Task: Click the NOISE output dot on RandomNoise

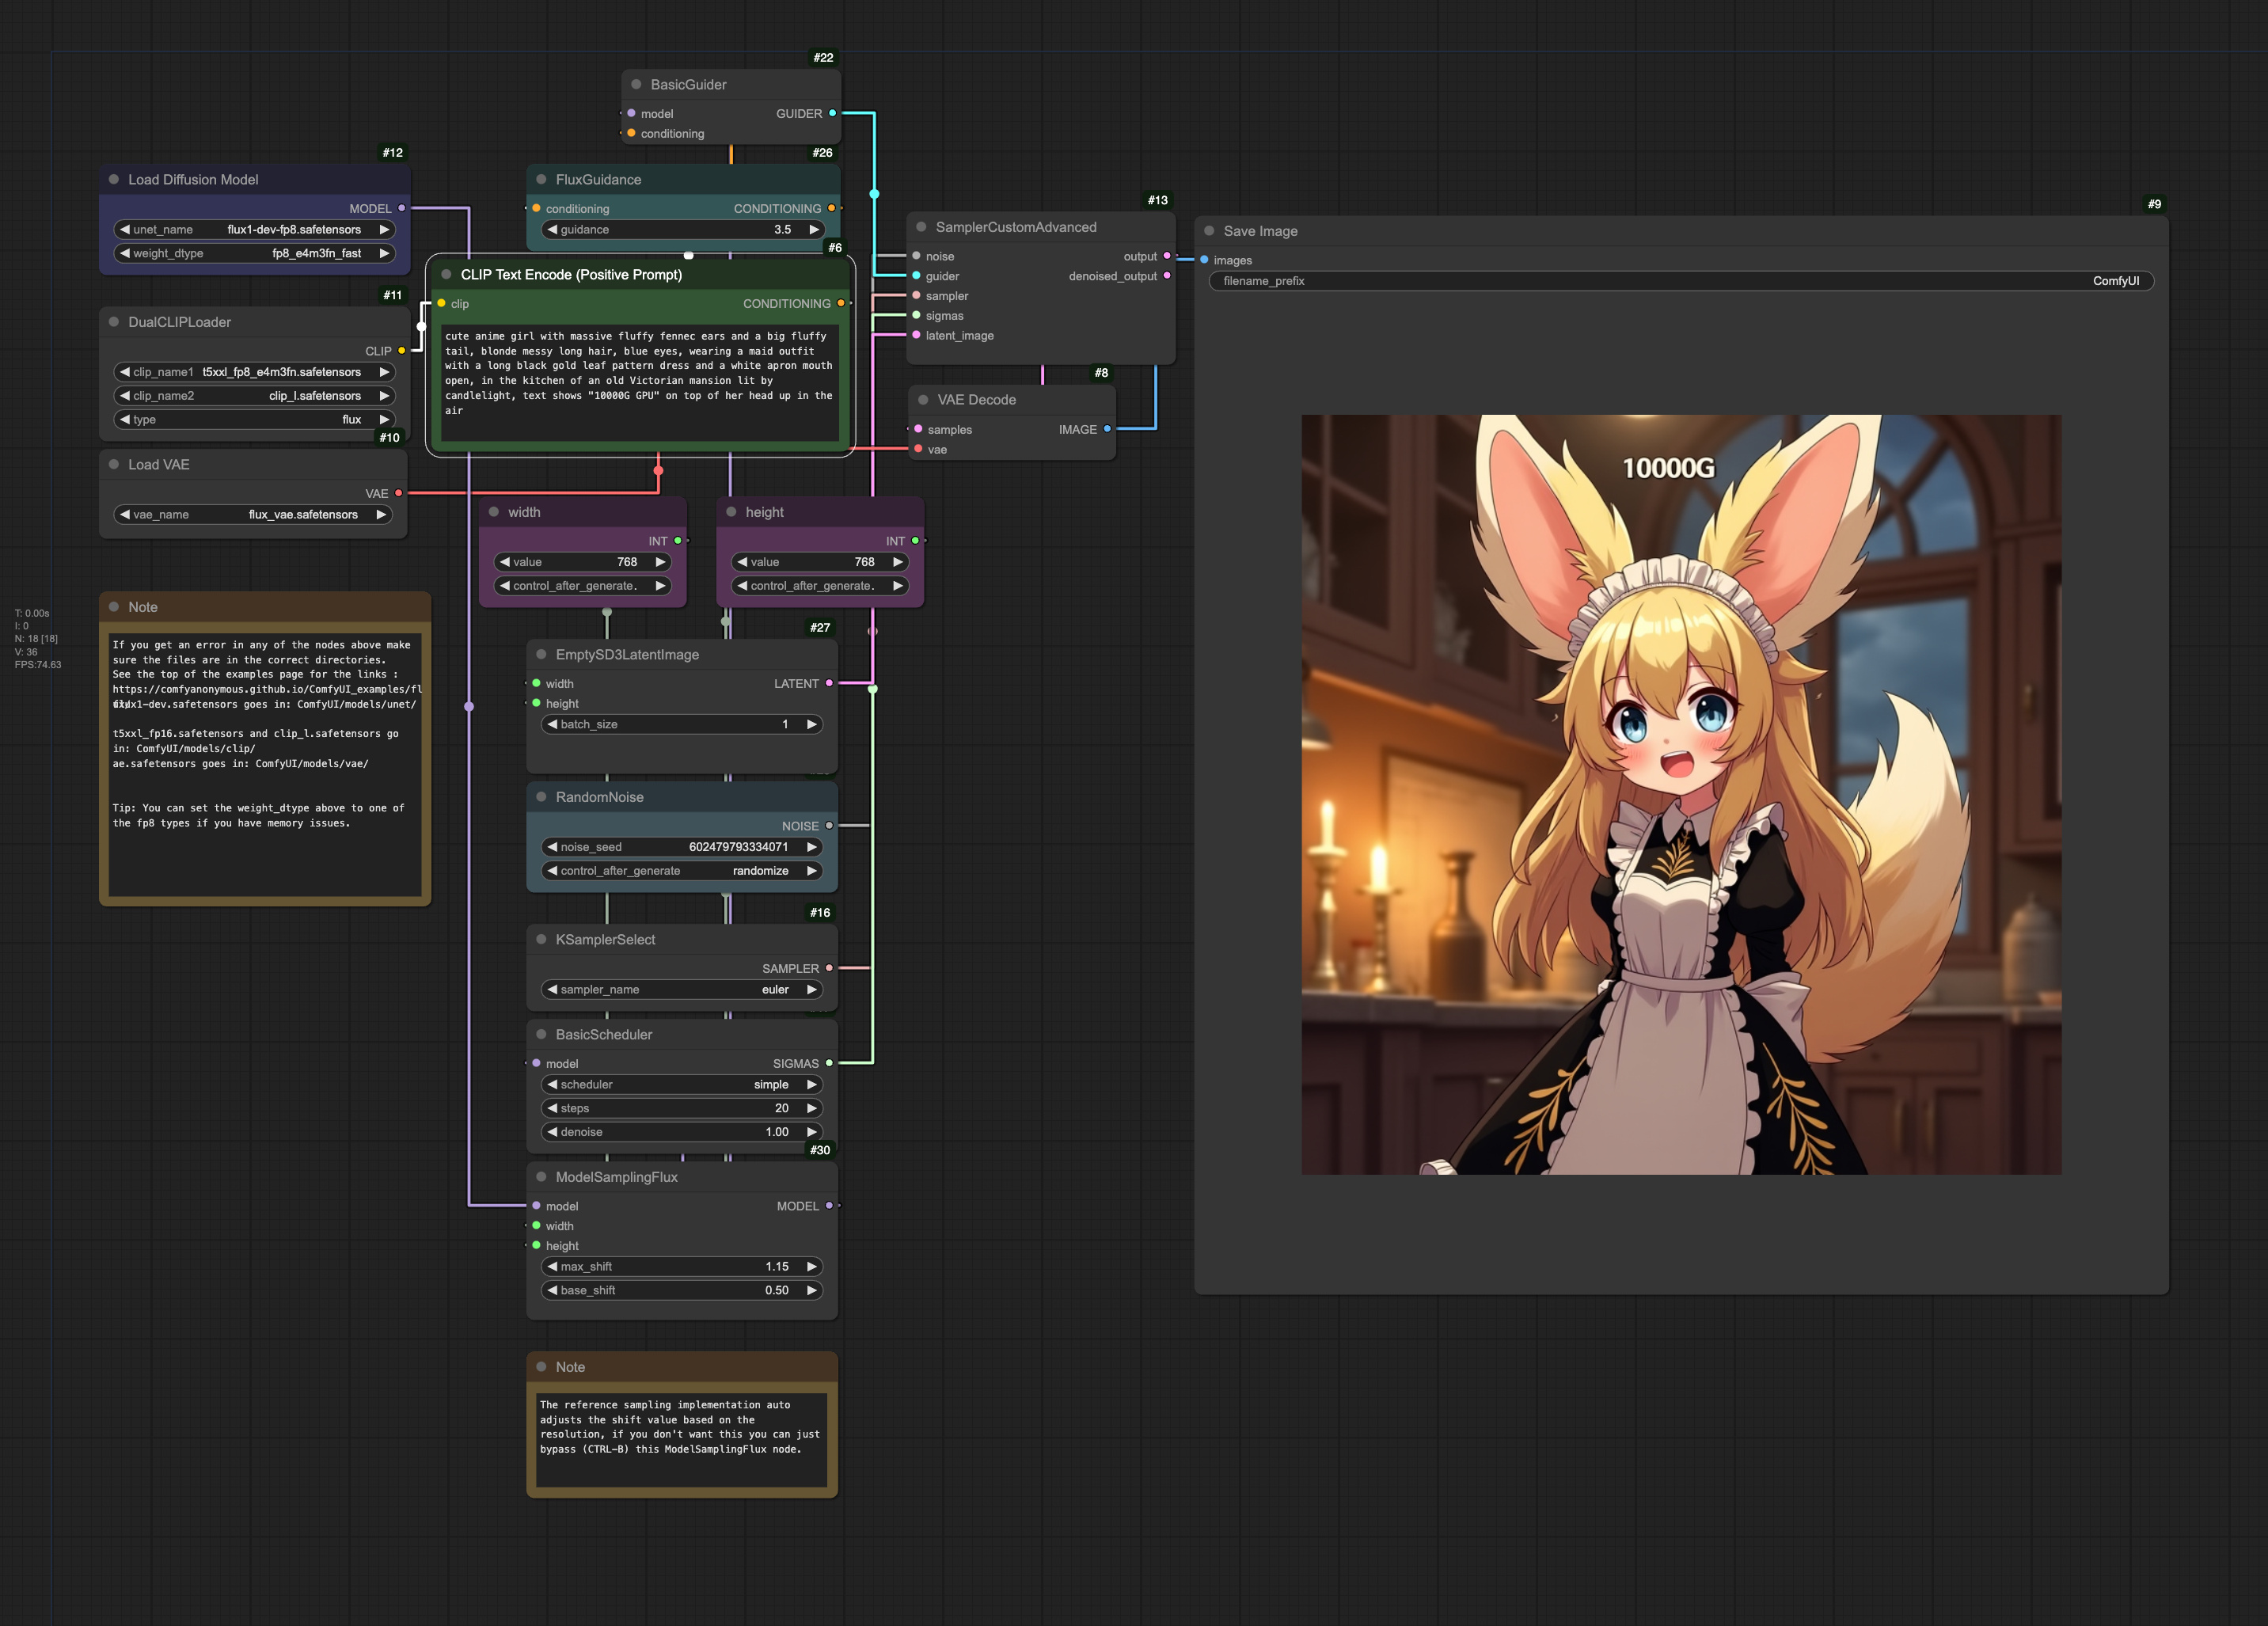Action: [x=828, y=825]
